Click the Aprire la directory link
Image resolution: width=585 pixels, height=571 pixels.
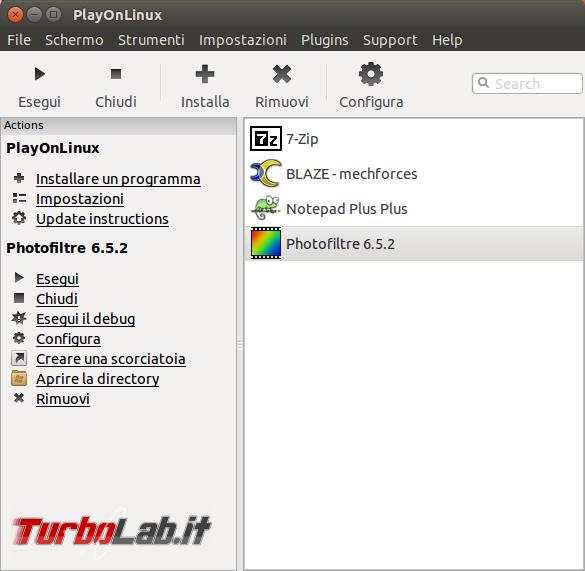pyautogui.click(x=98, y=379)
